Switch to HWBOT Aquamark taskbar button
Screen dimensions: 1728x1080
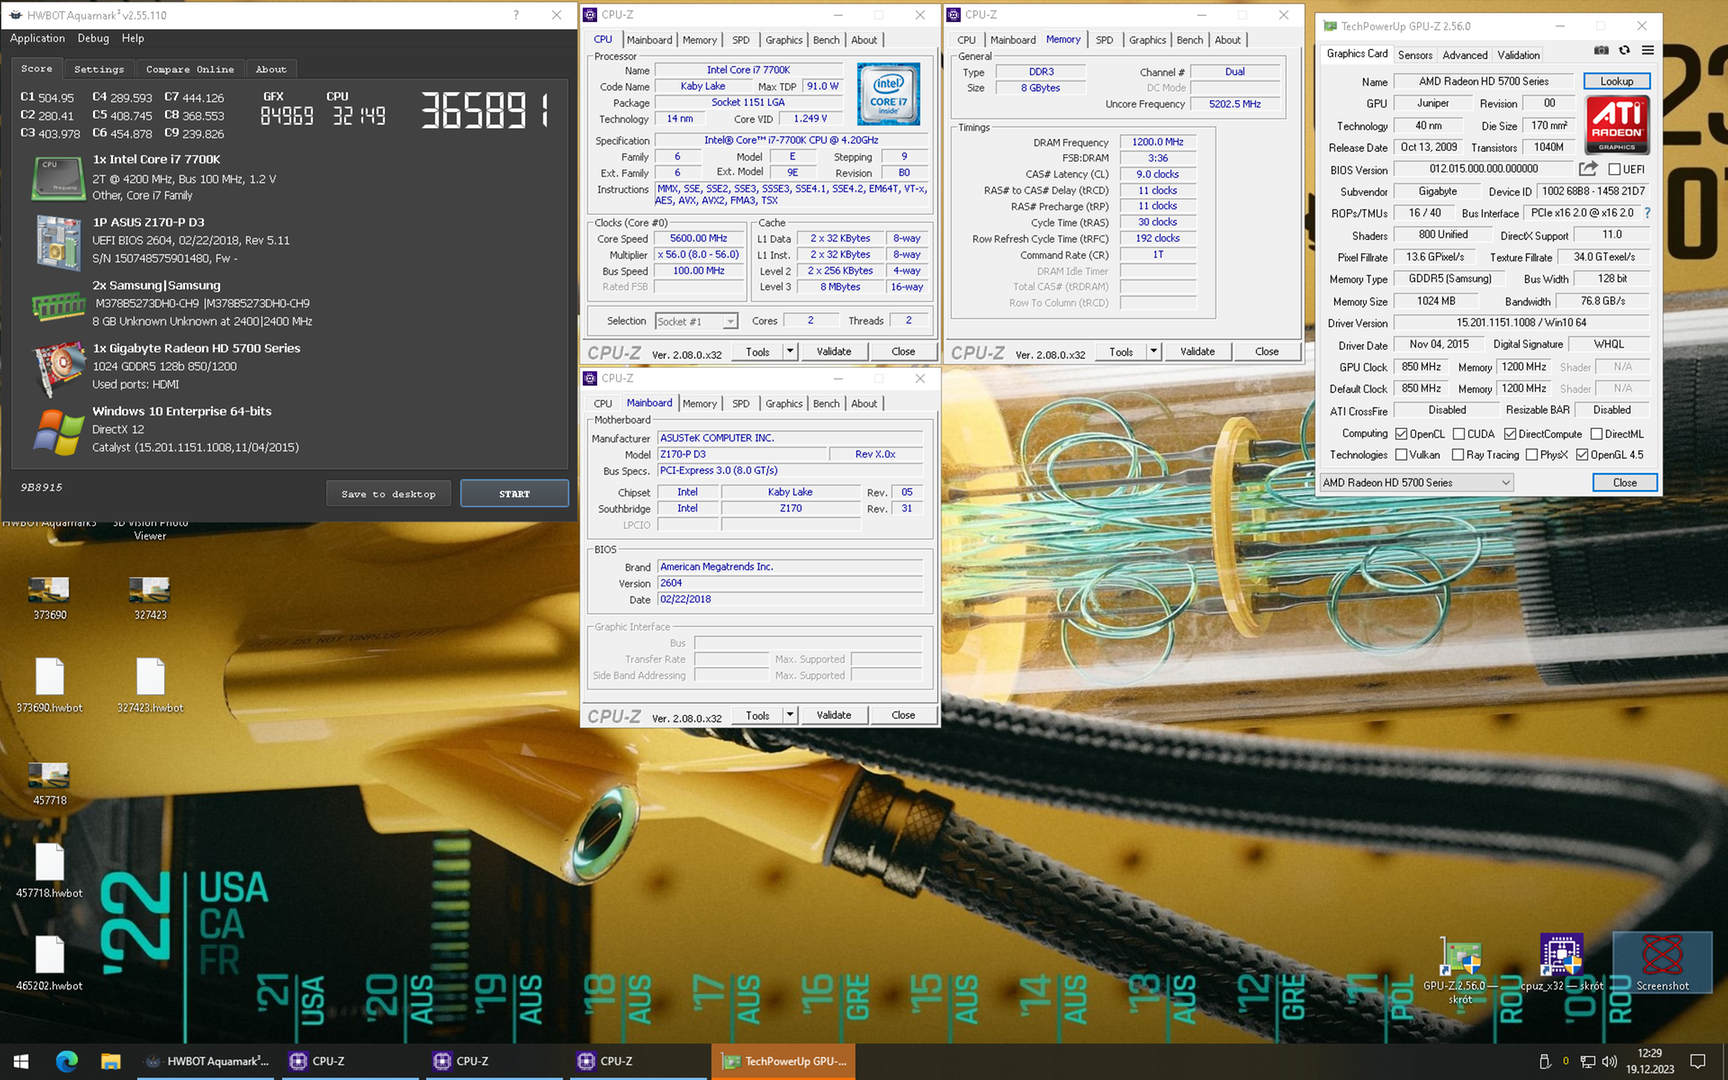(x=206, y=1061)
